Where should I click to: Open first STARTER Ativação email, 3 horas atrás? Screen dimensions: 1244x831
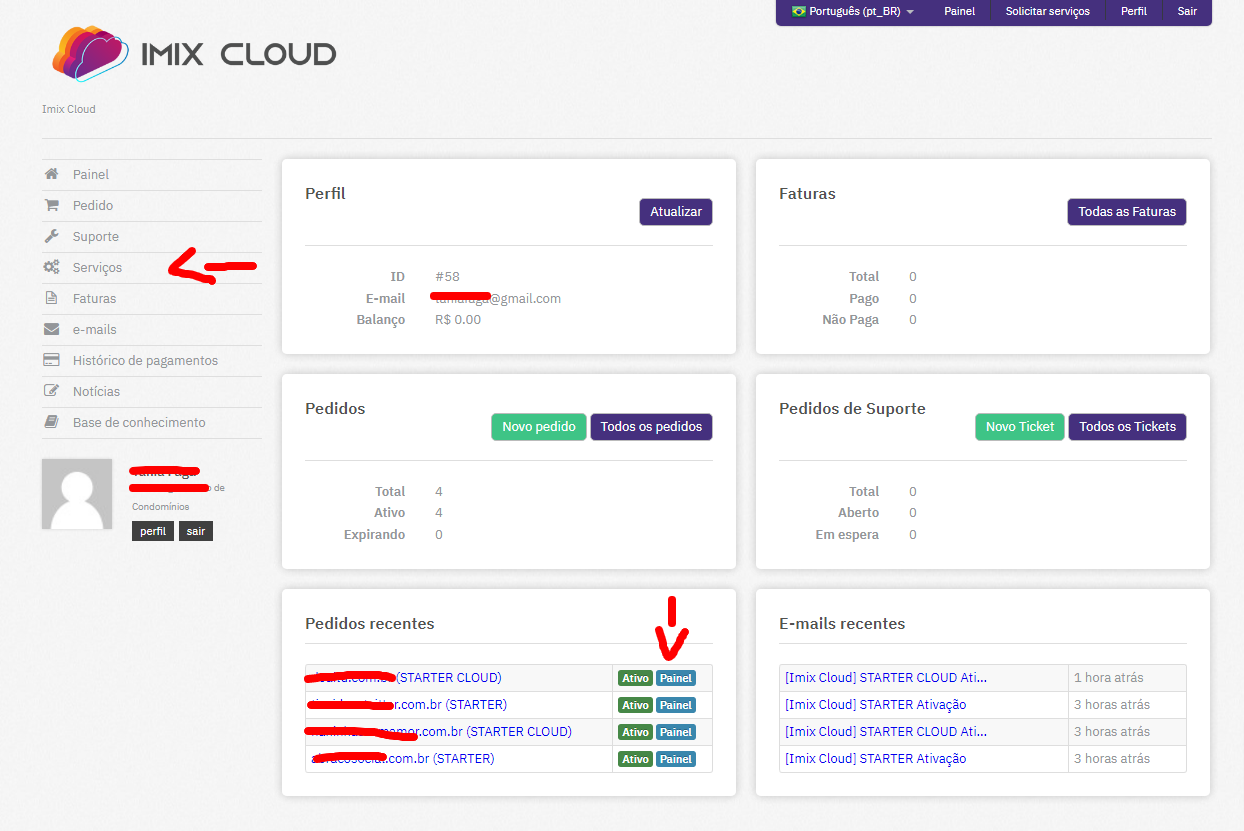[875, 705]
